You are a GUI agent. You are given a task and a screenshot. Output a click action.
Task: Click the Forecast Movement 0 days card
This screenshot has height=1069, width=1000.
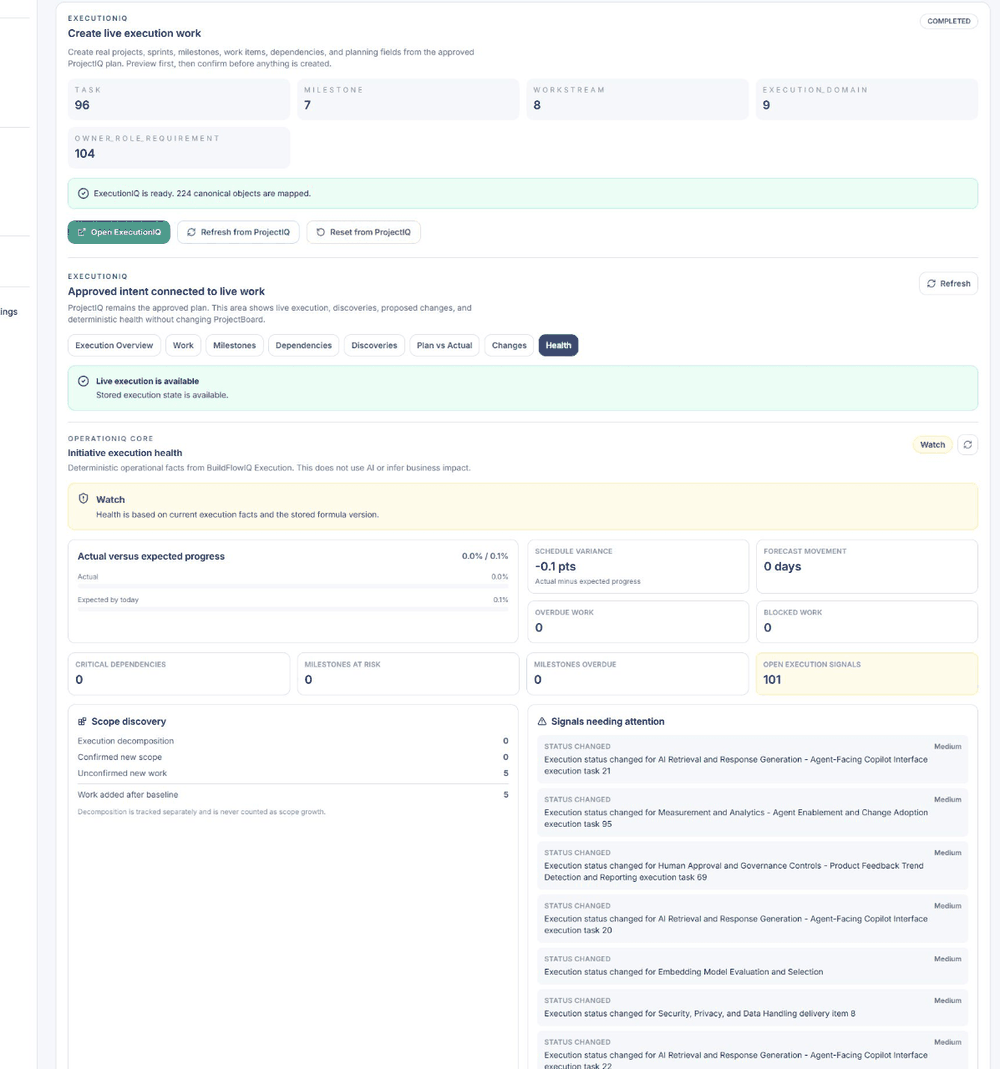[x=866, y=567]
